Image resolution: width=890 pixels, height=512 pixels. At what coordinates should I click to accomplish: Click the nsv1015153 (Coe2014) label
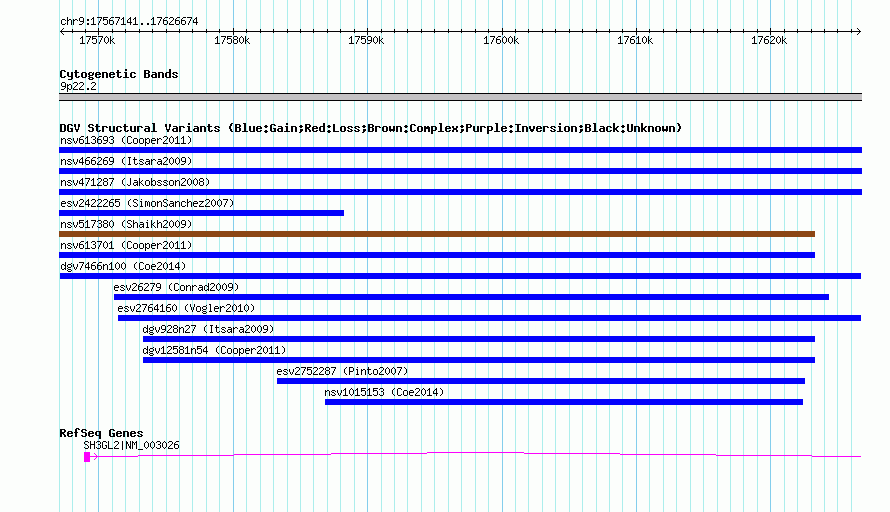(x=384, y=392)
